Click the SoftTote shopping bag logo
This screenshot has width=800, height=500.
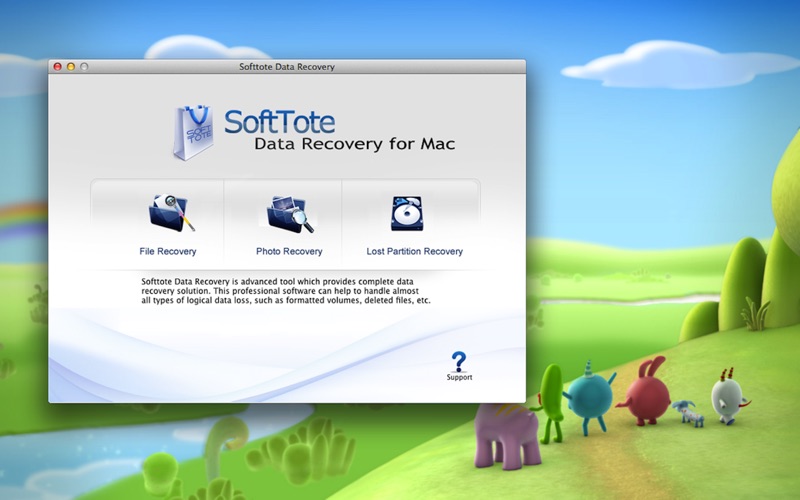click(192, 132)
